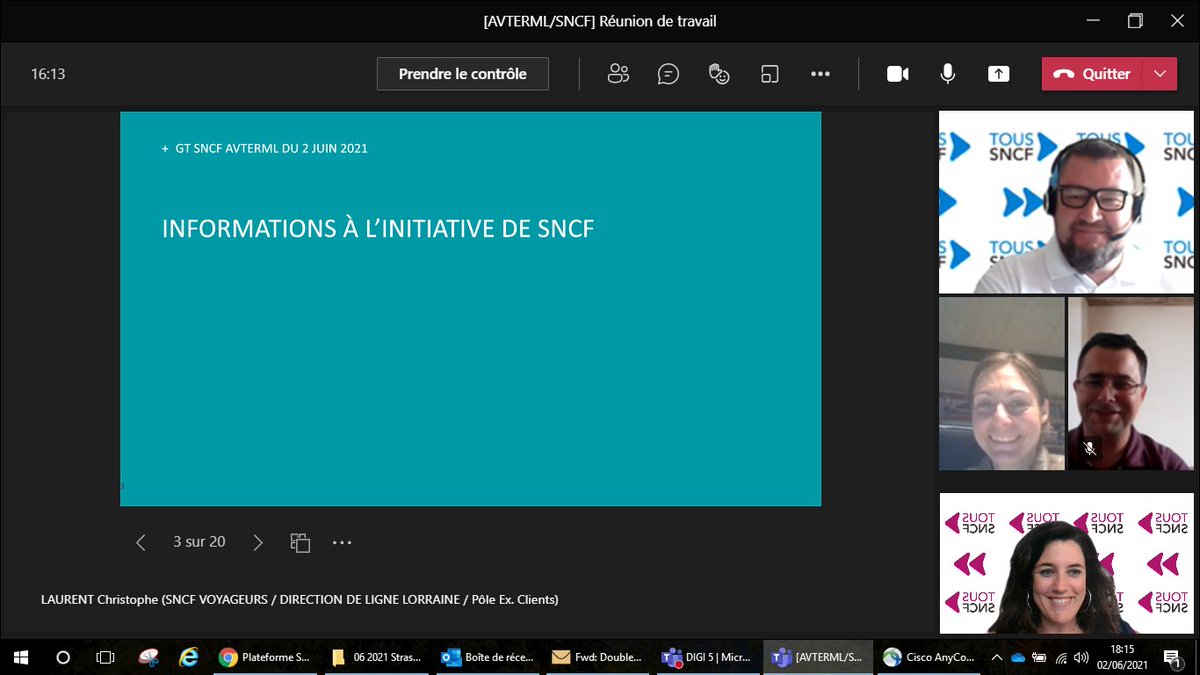Open more actions in the meeting toolbar
Screen dimensions: 1200x675
tap(820, 73)
